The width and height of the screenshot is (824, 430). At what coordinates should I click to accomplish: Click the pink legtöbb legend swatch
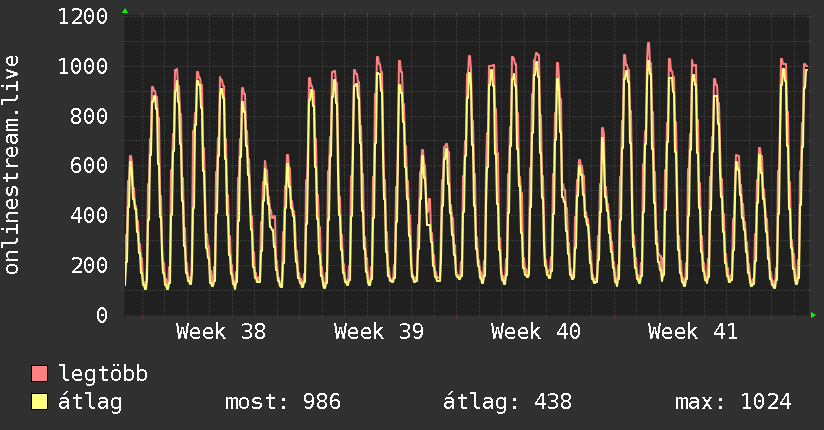(39, 373)
